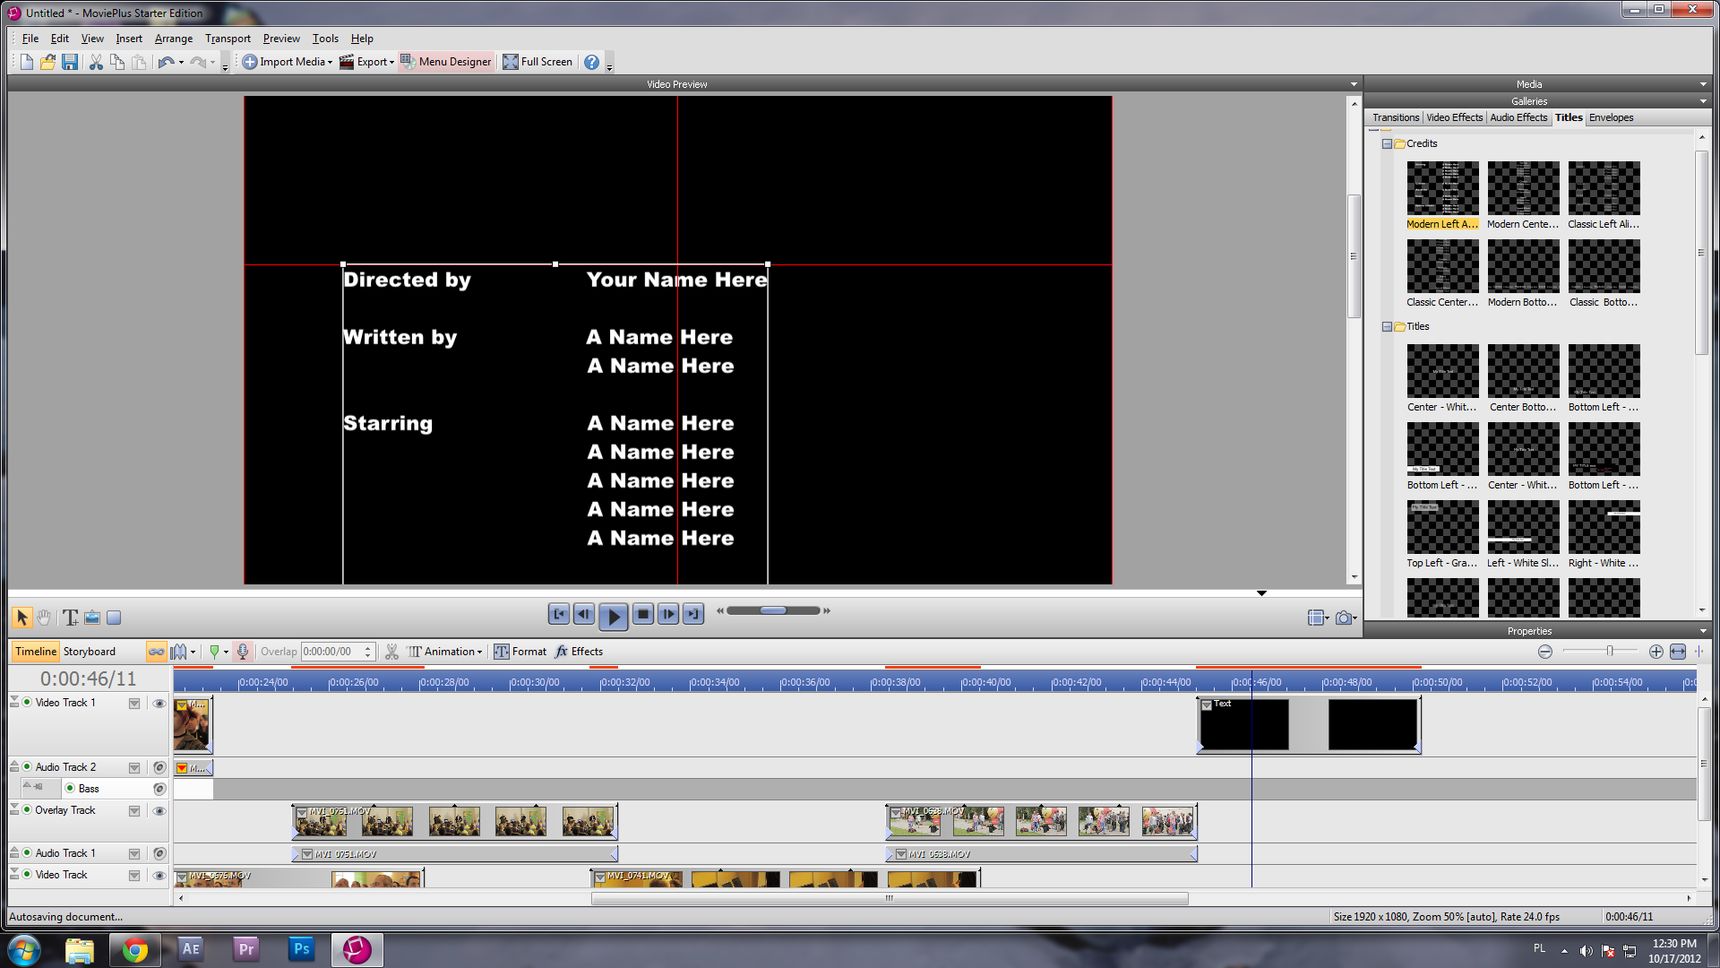Mute Audio Track 1 speaker toggle

159,854
